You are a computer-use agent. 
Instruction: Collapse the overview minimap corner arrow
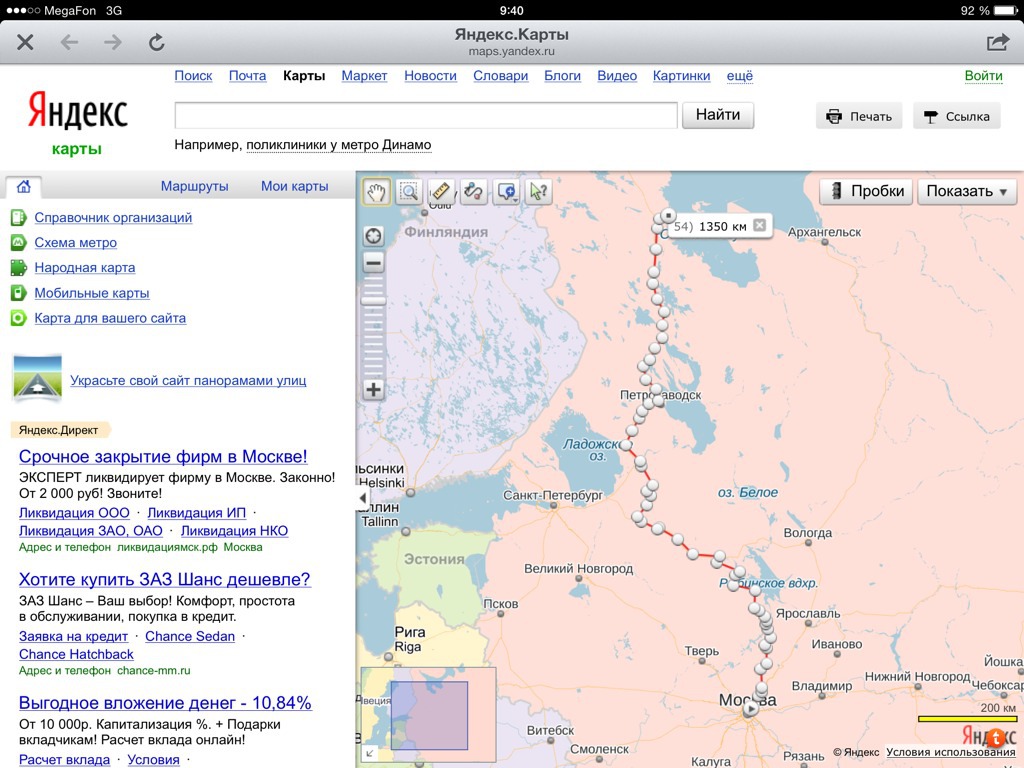370,753
